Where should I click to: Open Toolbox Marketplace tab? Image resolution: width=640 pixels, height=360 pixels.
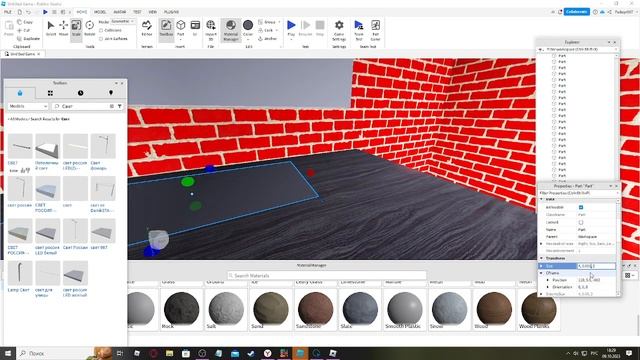[20, 93]
